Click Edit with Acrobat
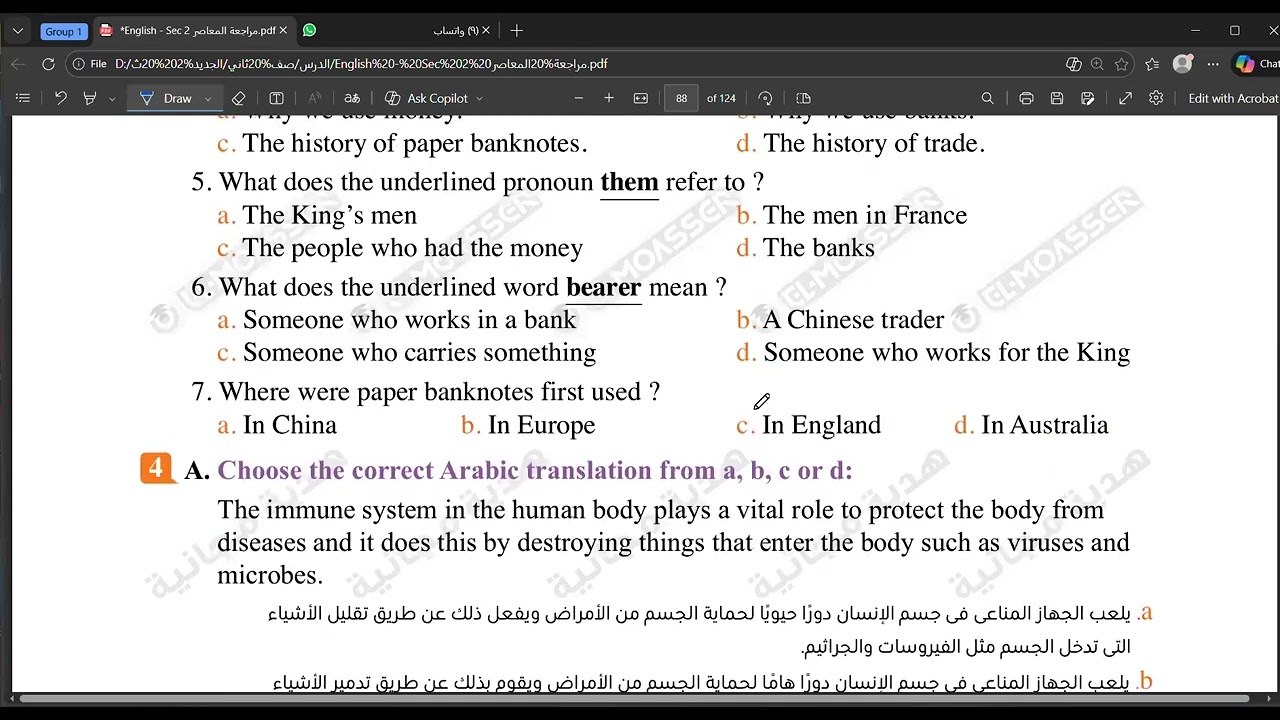Viewport: 1280px width, 720px height. [x=1233, y=98]
